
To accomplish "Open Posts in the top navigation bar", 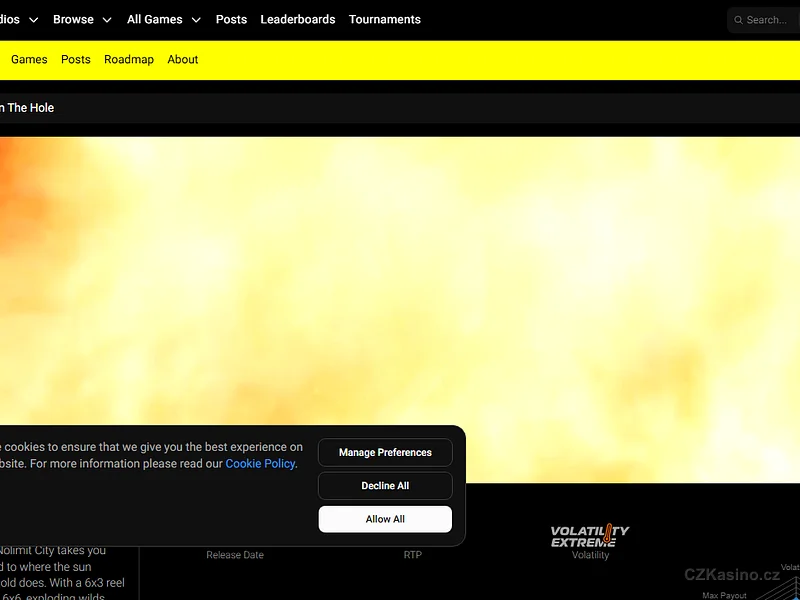I will click(x=231, y=19).
